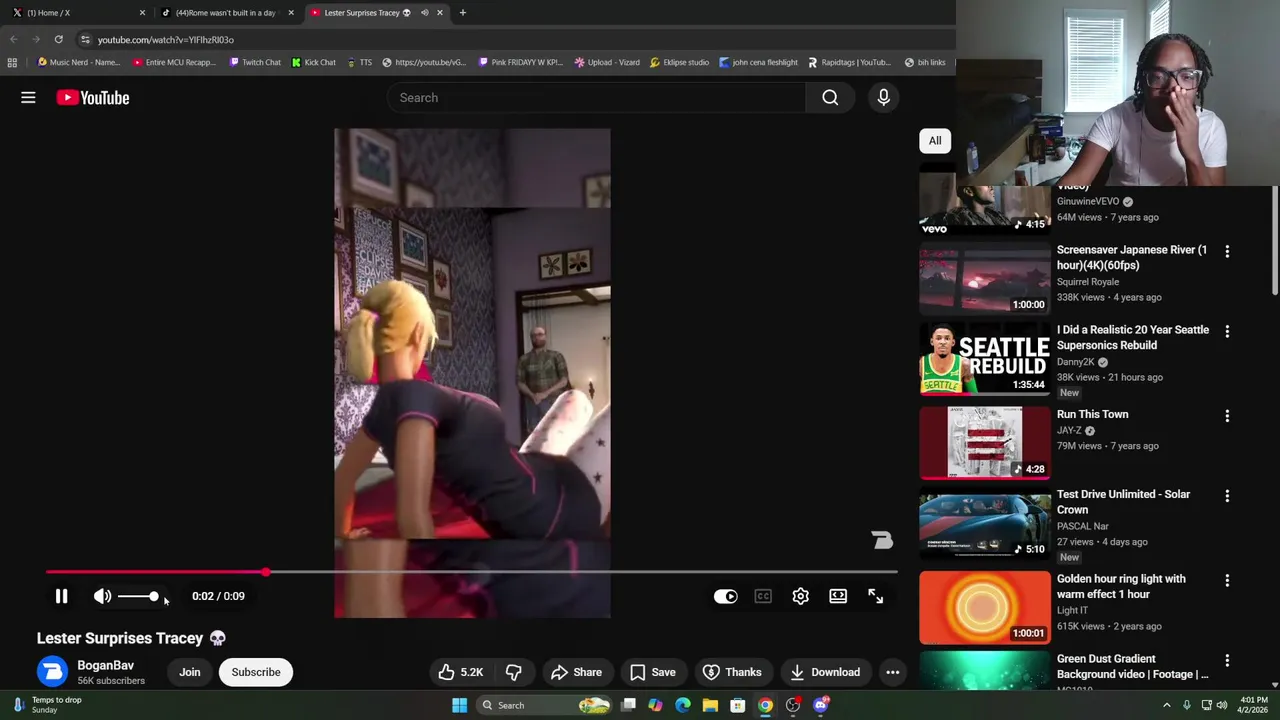Open File Explorer from the taskbar
The image size is (1280, 720).
(x=710, y=705)
